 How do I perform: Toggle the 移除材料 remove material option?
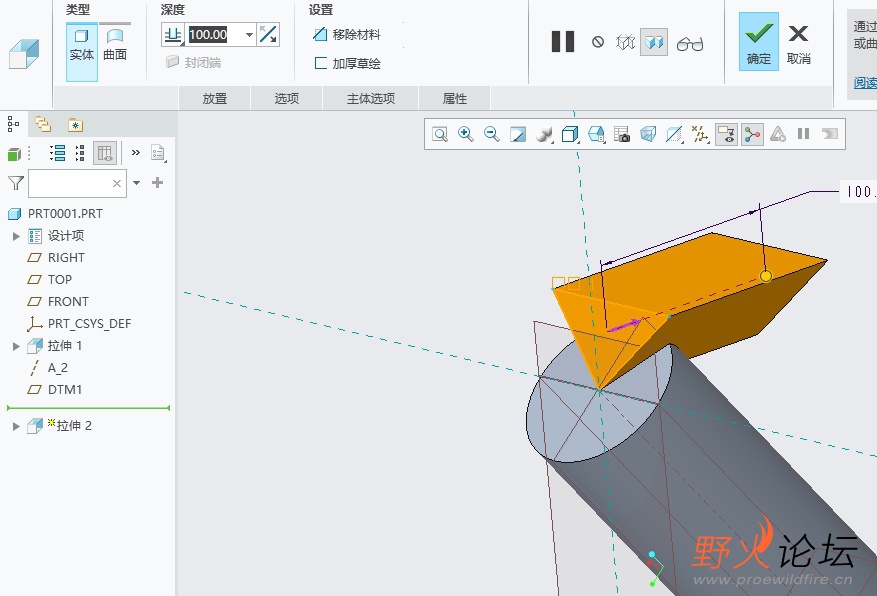point(346,35)
